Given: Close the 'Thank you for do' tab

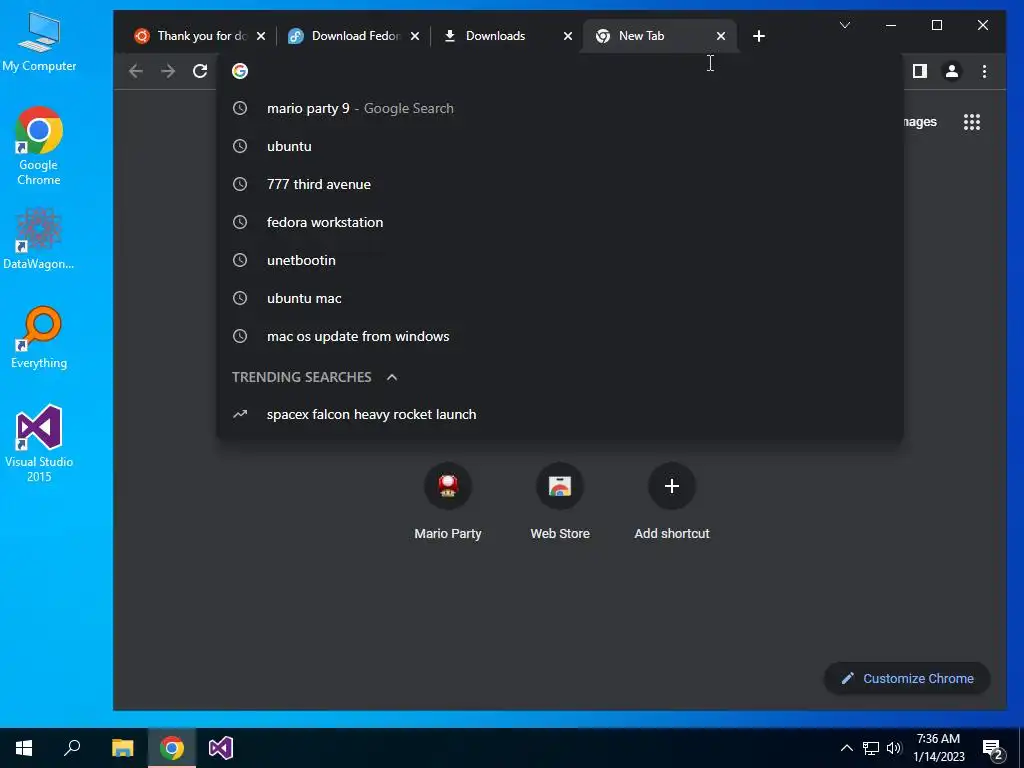Looking at the screenshot, I should pyautogui.click(x=261, y=36).
